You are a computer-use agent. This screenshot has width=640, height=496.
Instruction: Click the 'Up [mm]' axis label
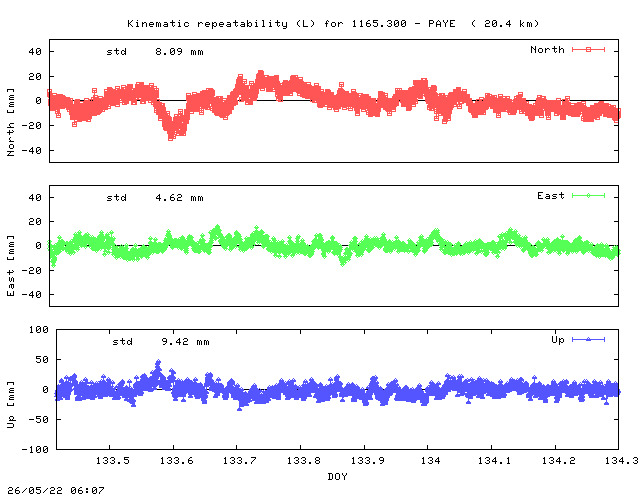[x=11, y=405]
